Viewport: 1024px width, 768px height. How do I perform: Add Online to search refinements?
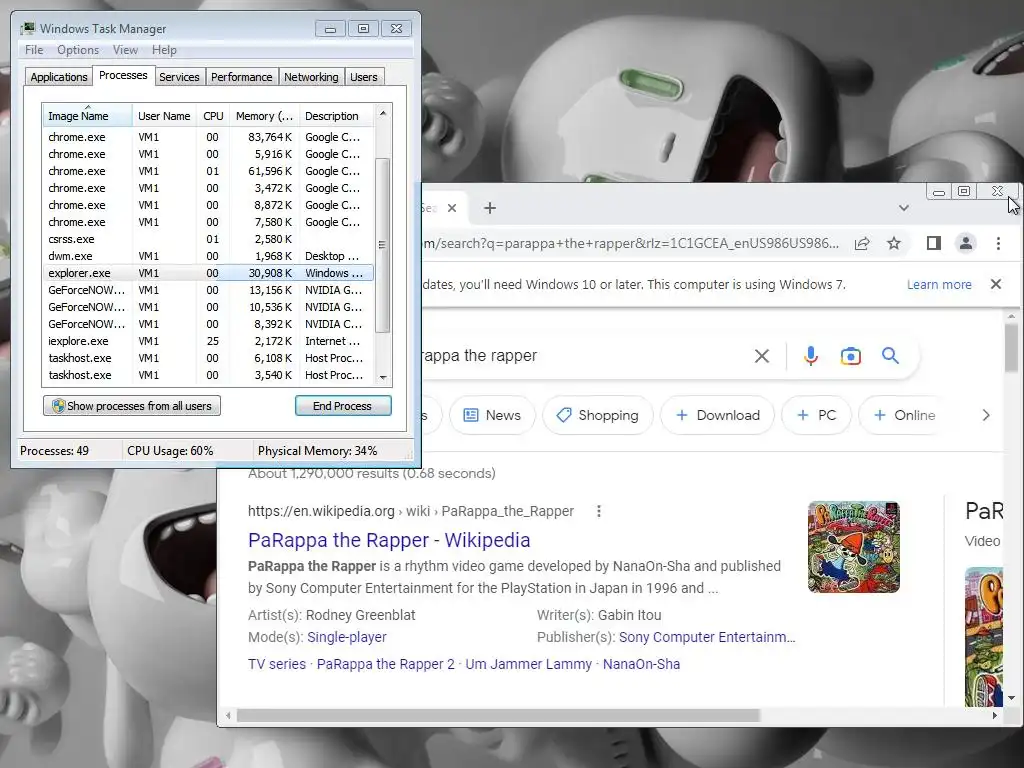[904, 415]
